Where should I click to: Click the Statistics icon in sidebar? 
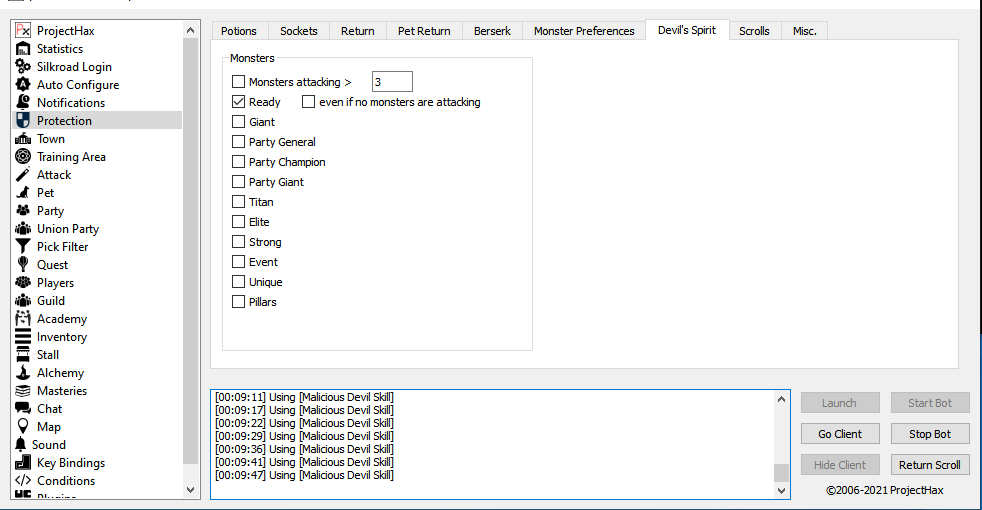[23, 49]
